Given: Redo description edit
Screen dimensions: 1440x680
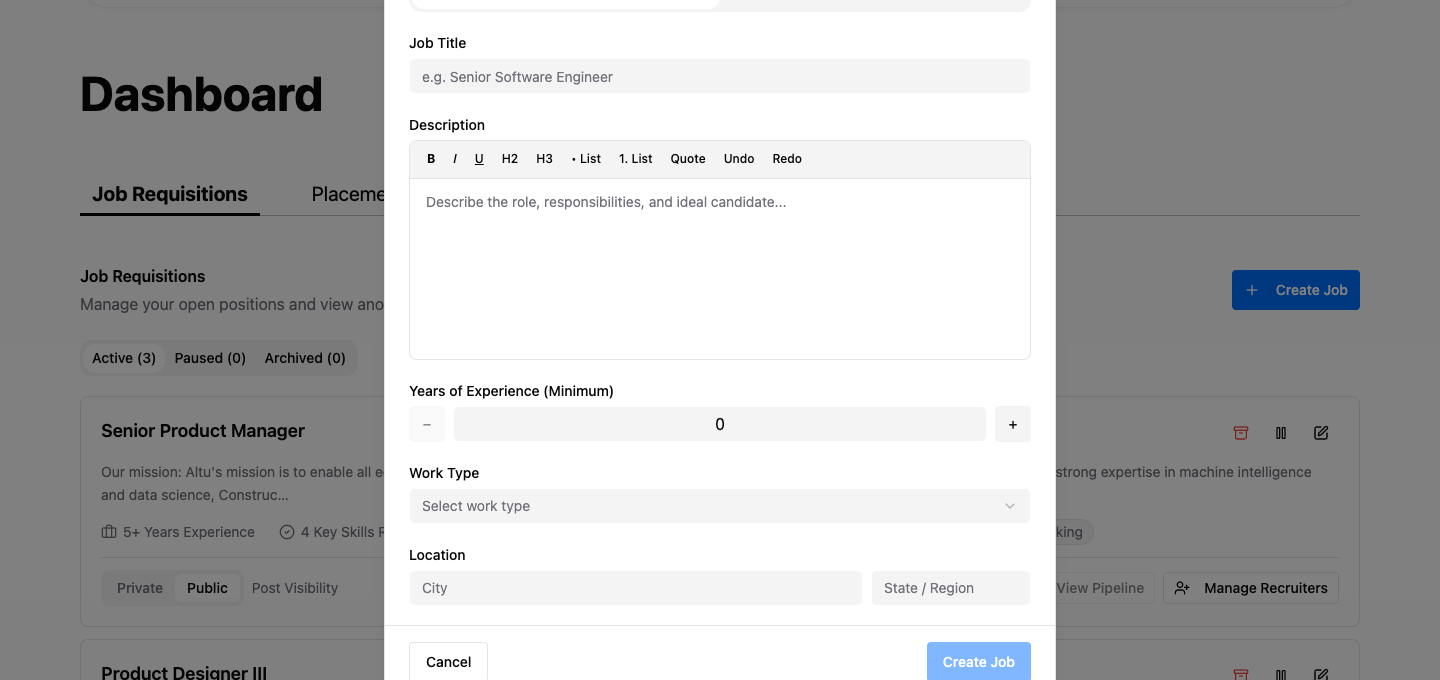Looking at the screenshot, I should 787,159.
